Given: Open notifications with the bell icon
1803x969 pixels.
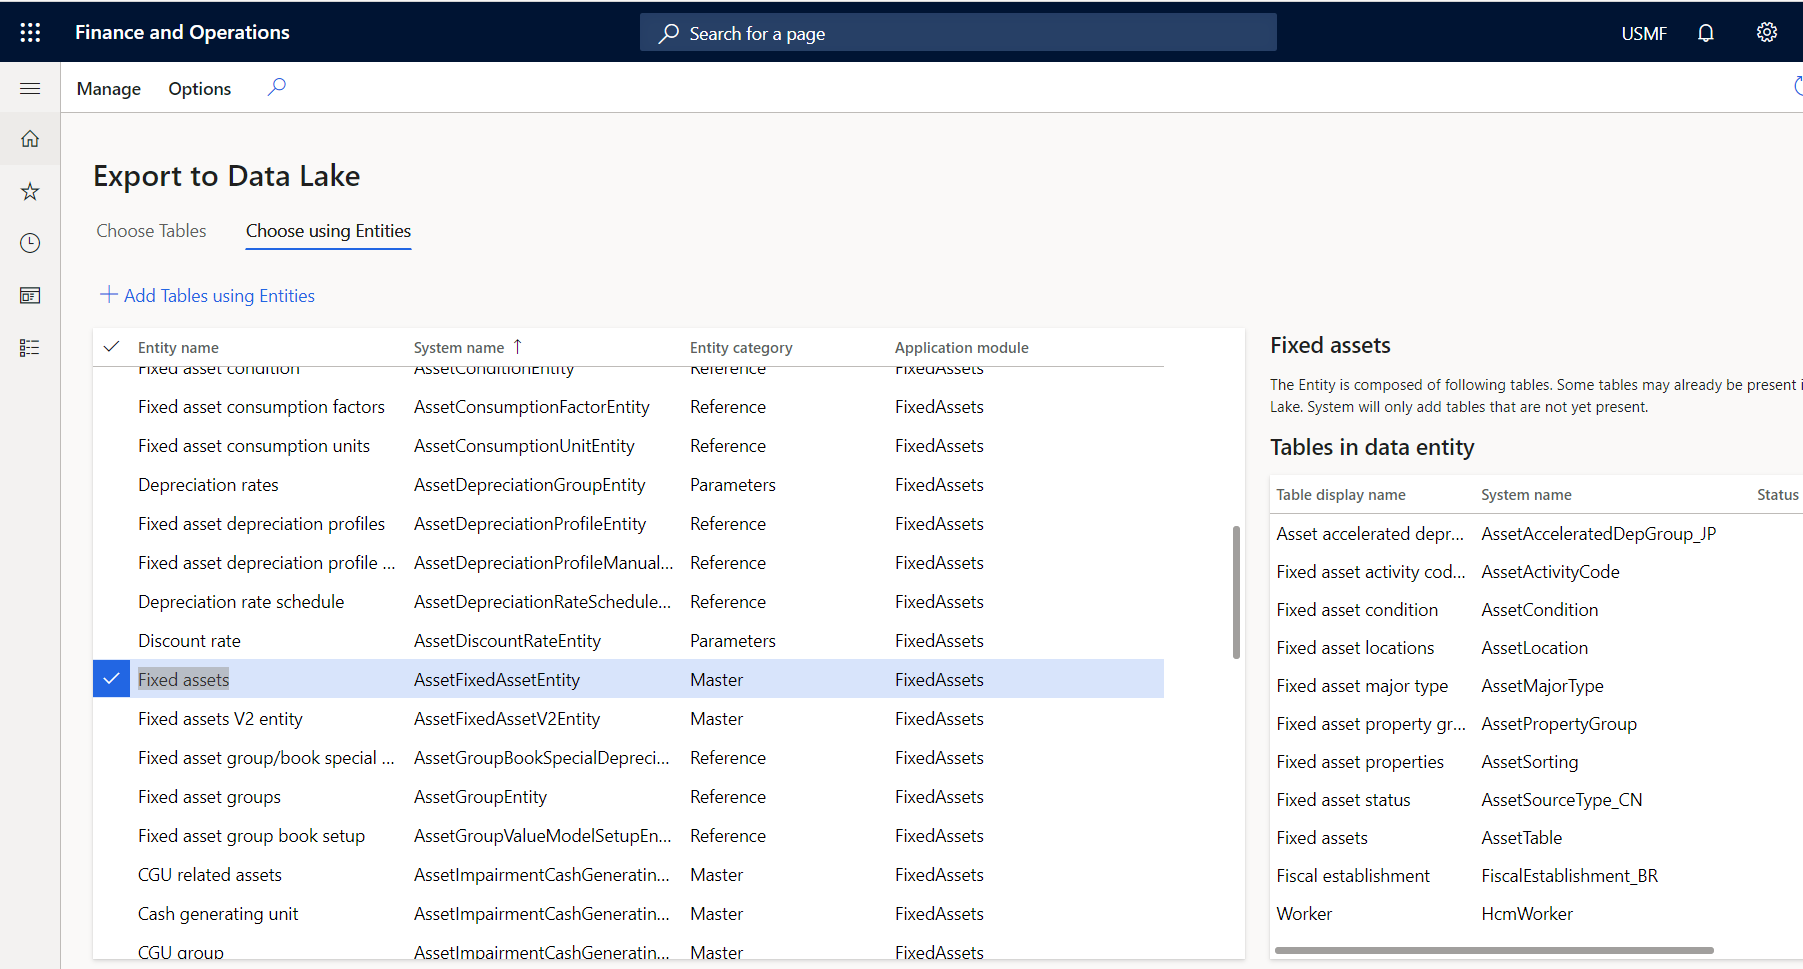Looking at the screenshot, I should 1705,32.
